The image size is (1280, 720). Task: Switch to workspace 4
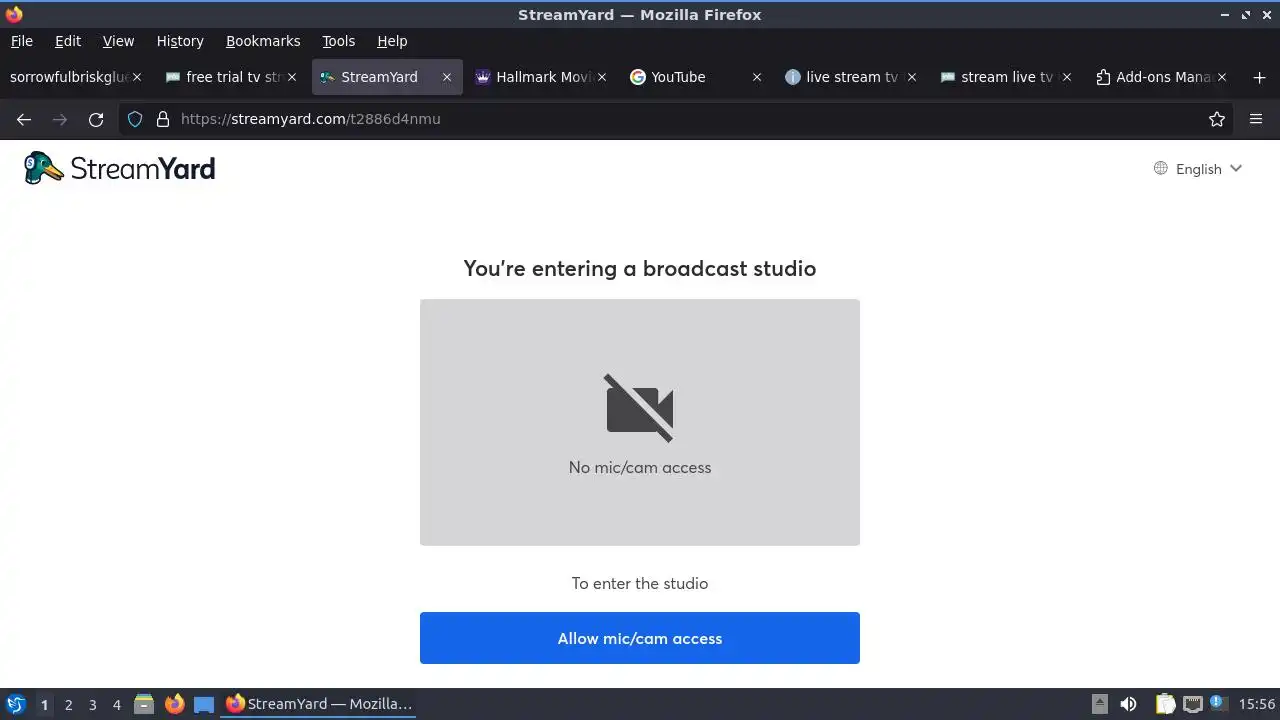tap(116, 704)
